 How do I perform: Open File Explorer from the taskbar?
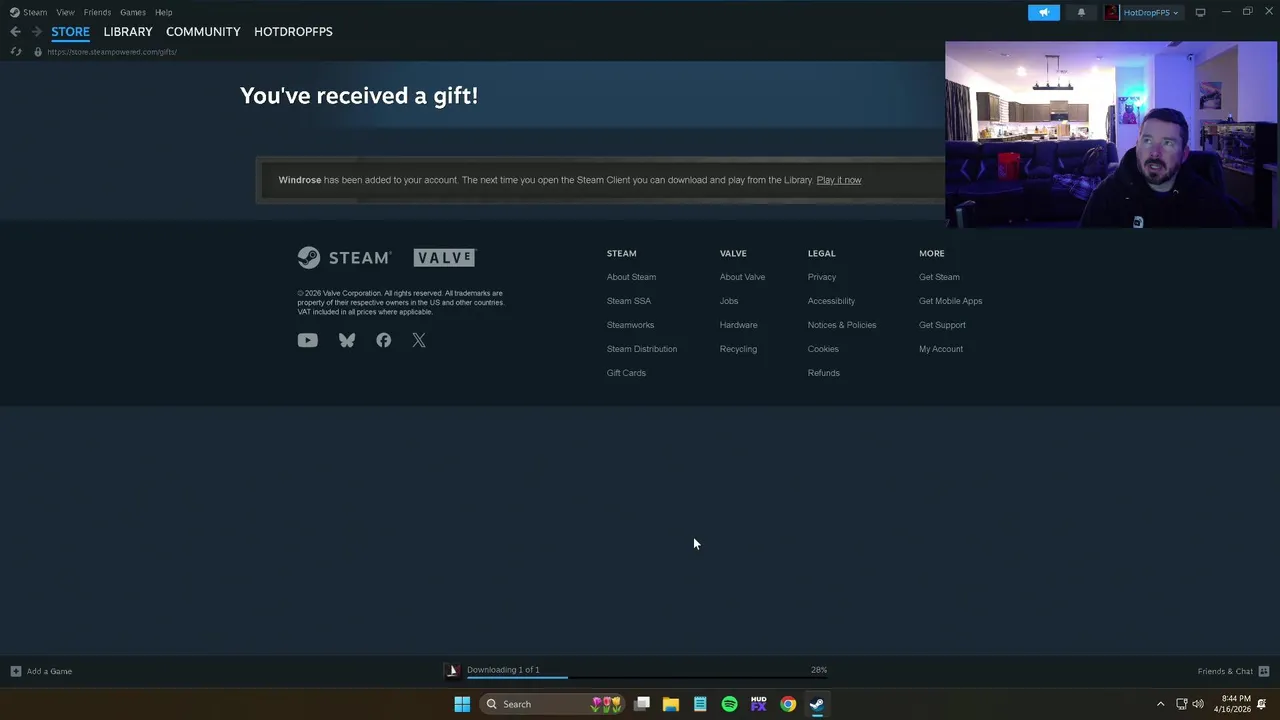coord(671,704)
